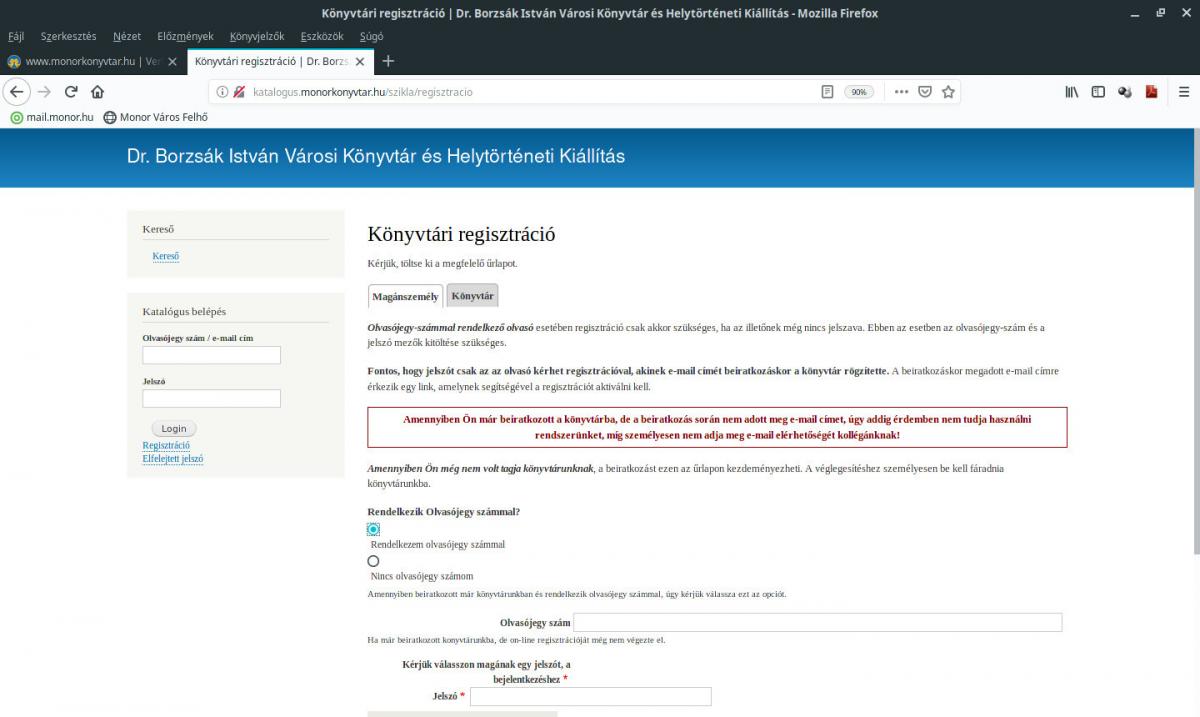Viewport: 1200px width, 717px height.
Task: Click the Olvasójegy szám registration field
Action: pos(817,622)
